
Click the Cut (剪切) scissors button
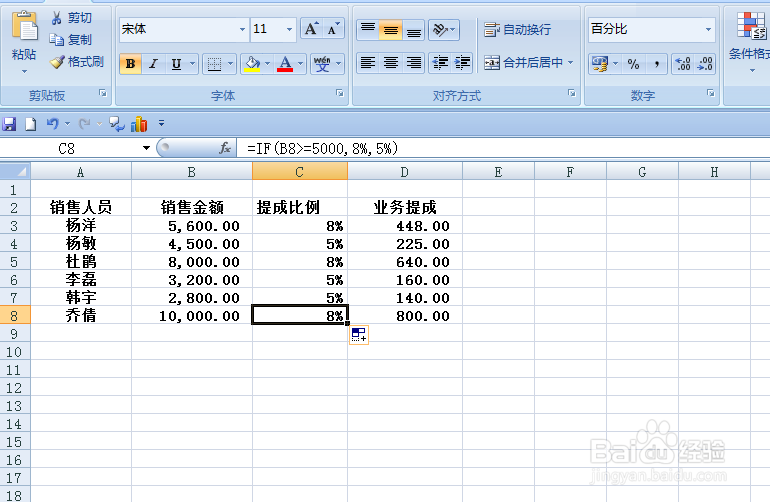click(x=71, y=18)
